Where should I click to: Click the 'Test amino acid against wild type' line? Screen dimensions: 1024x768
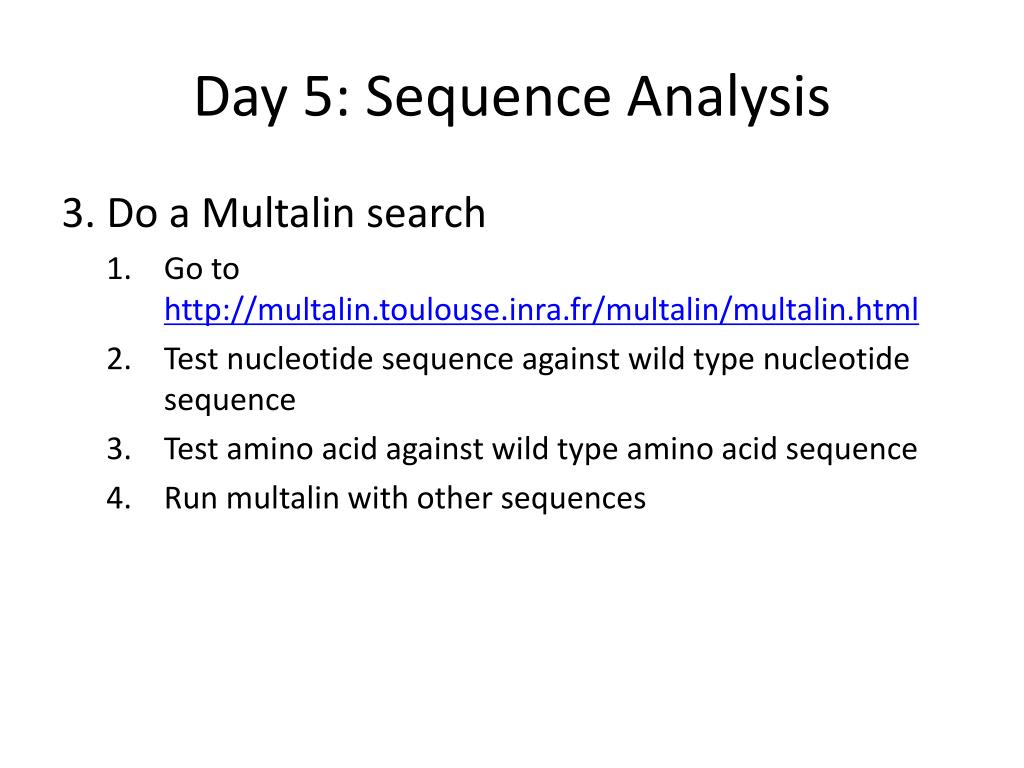point(541,449)
